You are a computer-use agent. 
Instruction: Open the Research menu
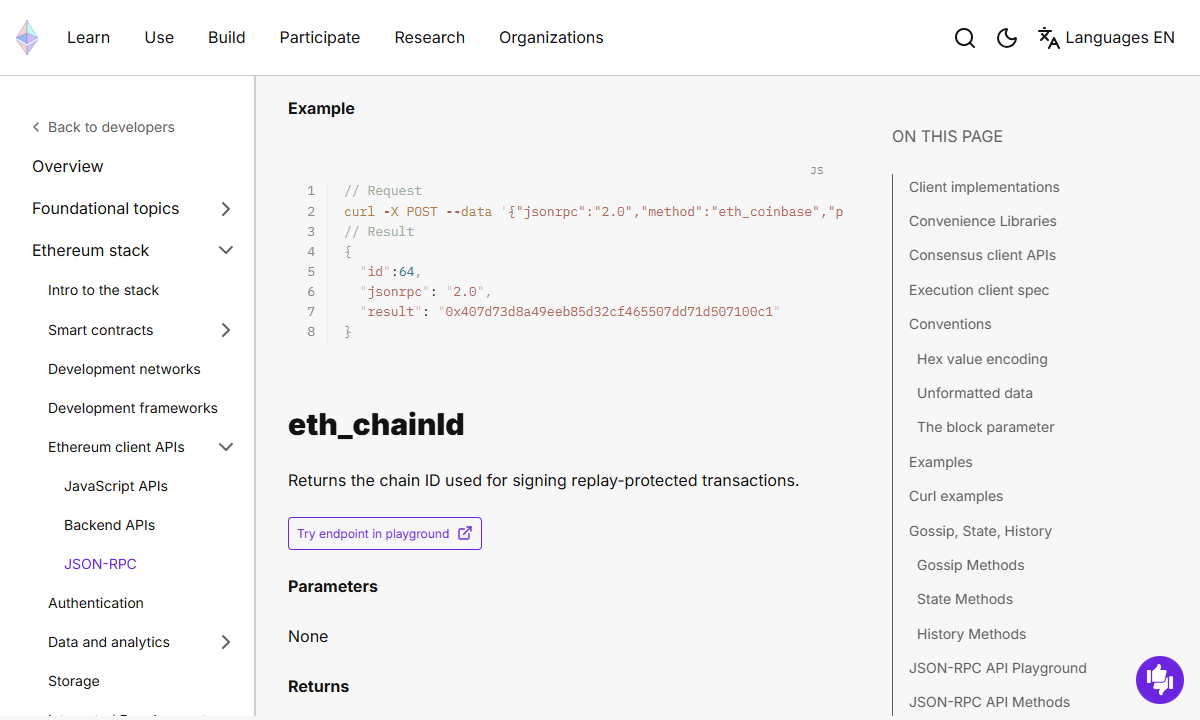pos(430,38)
